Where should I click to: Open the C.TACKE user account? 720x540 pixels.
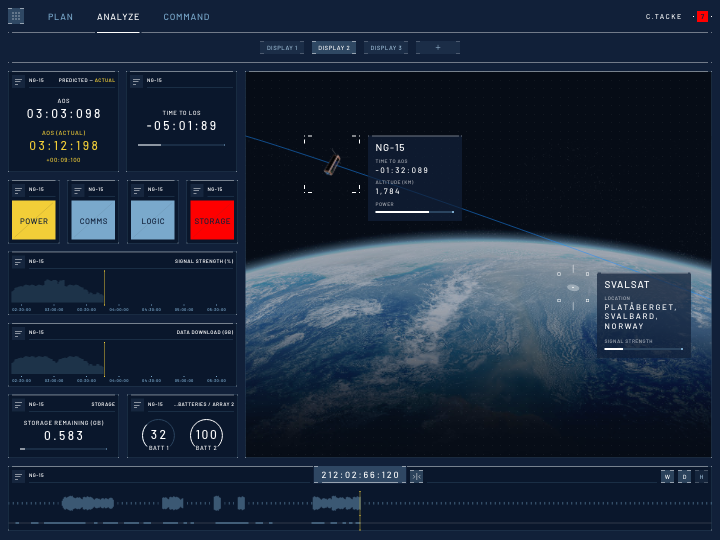click(x=664, y=17)
